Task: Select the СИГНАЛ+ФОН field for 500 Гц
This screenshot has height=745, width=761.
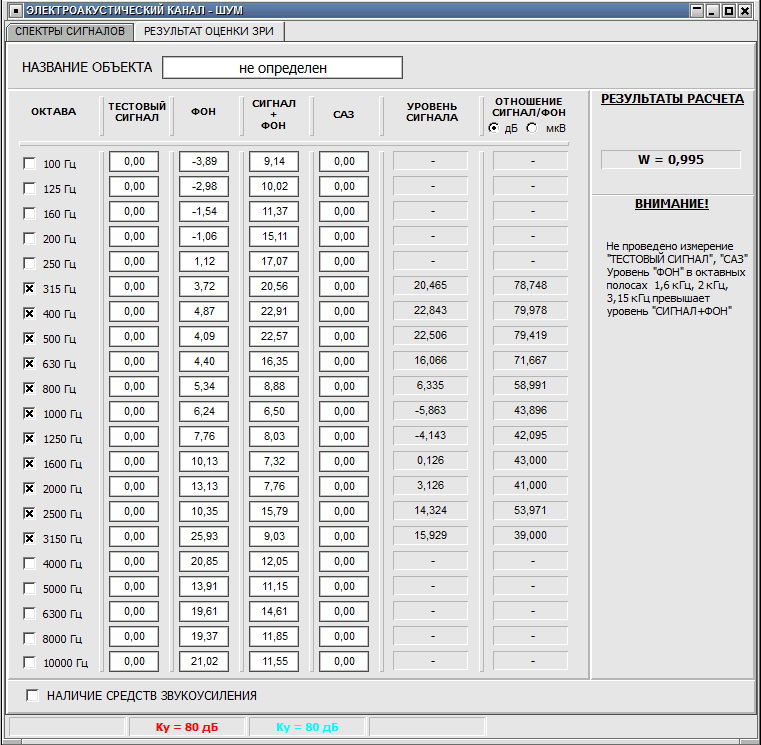Action: (x=274, y=336)
